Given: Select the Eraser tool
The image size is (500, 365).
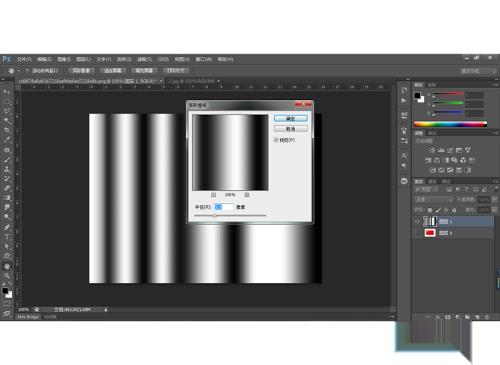Looking at the screenshot, I should [x=7, y=188].
